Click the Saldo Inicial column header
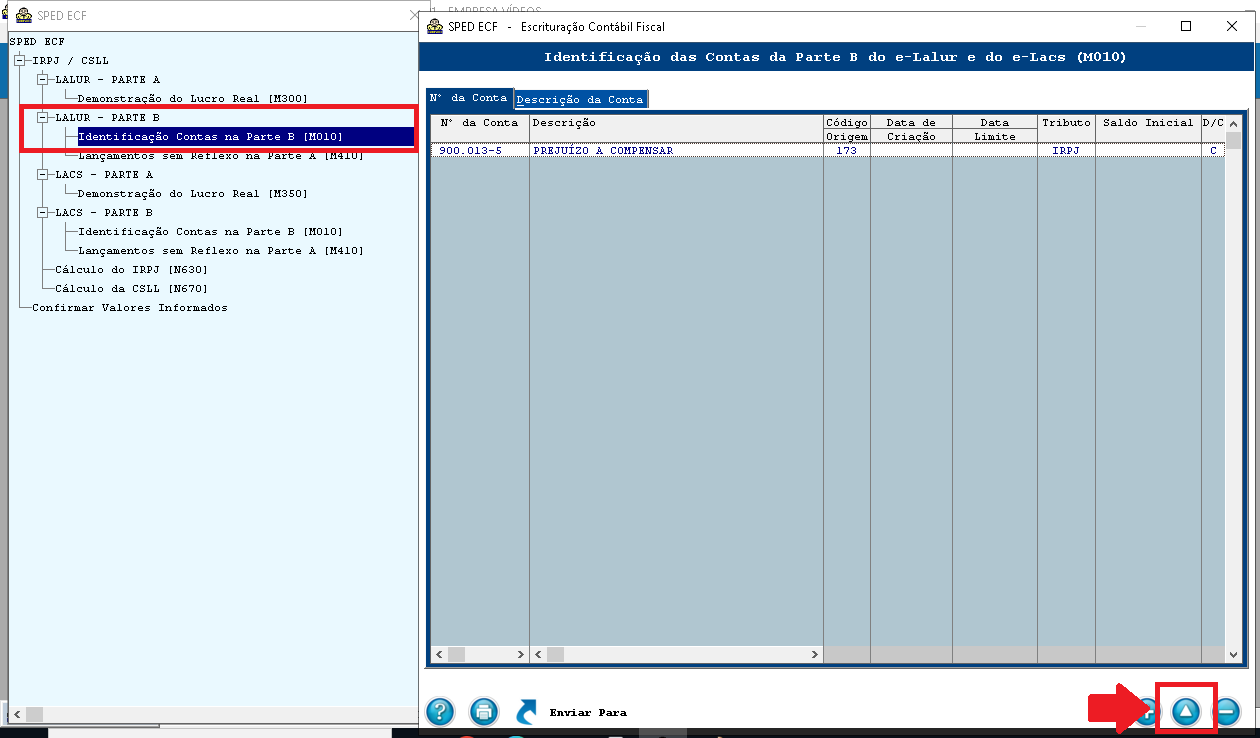Viewport: 1260px width, 738px height. (1148, 129)
